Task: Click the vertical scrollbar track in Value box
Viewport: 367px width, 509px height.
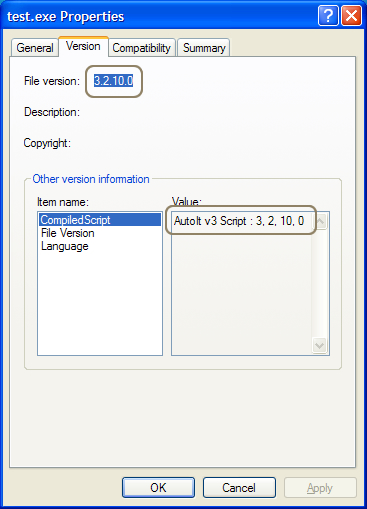Action: coord(320,283)
